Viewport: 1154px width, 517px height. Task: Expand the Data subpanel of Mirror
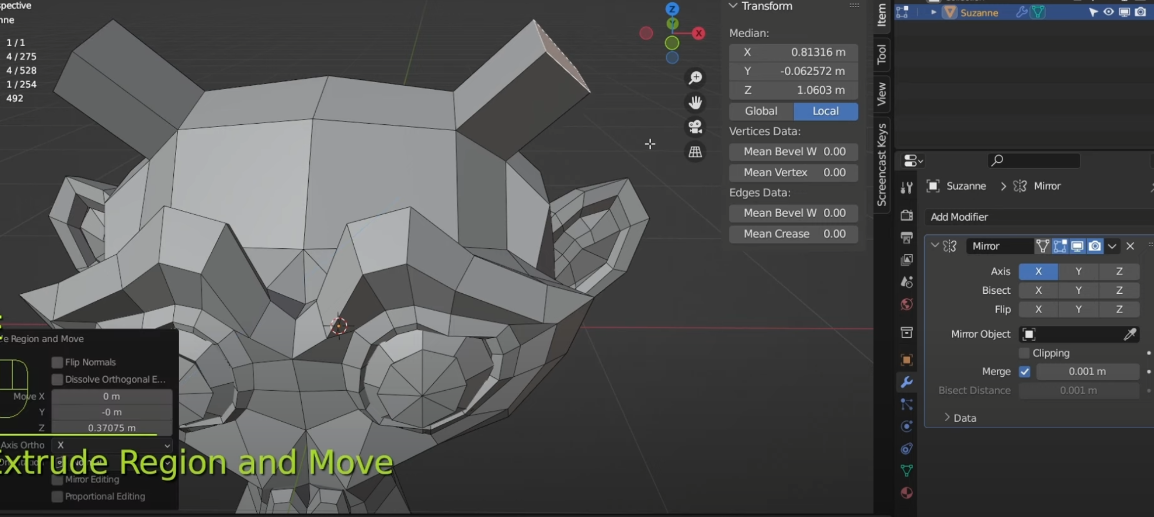(x=947, y=418)
